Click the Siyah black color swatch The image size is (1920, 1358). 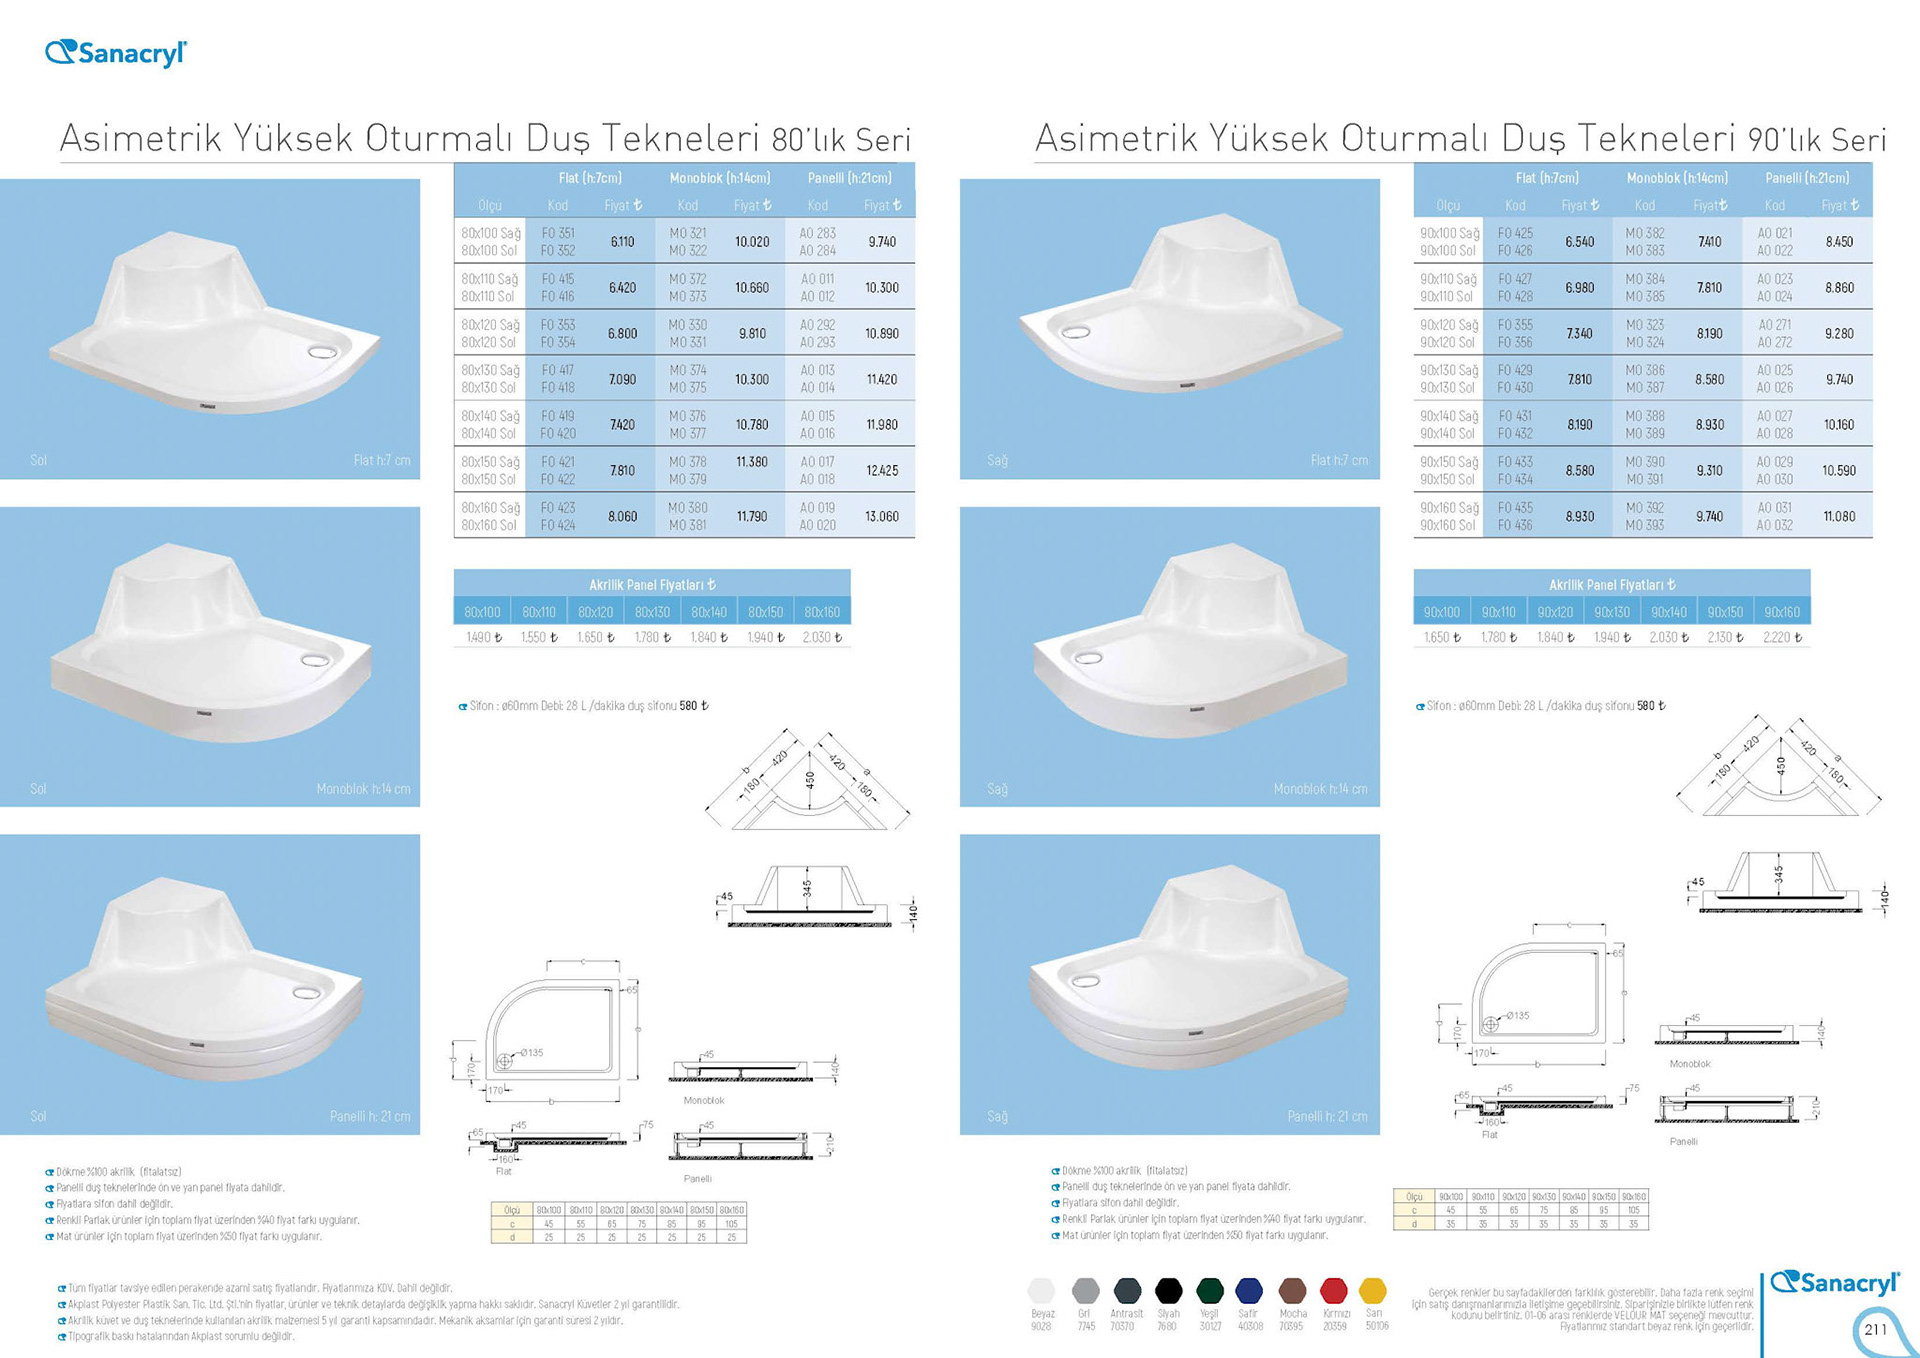(1168, 1290)
